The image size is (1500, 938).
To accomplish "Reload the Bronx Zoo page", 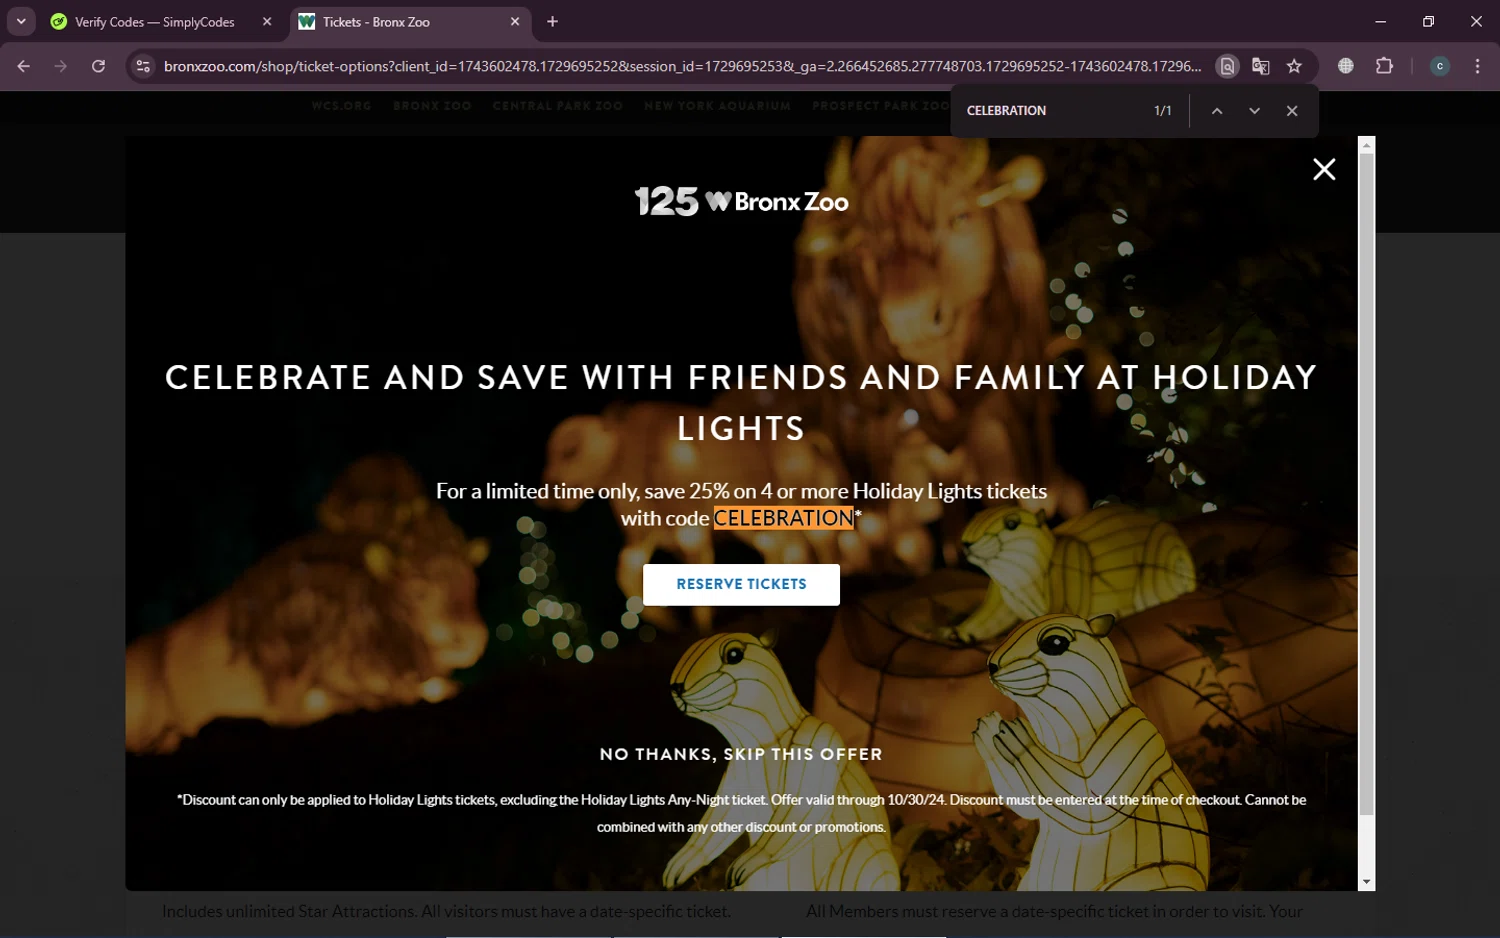I will click(98, 66).
